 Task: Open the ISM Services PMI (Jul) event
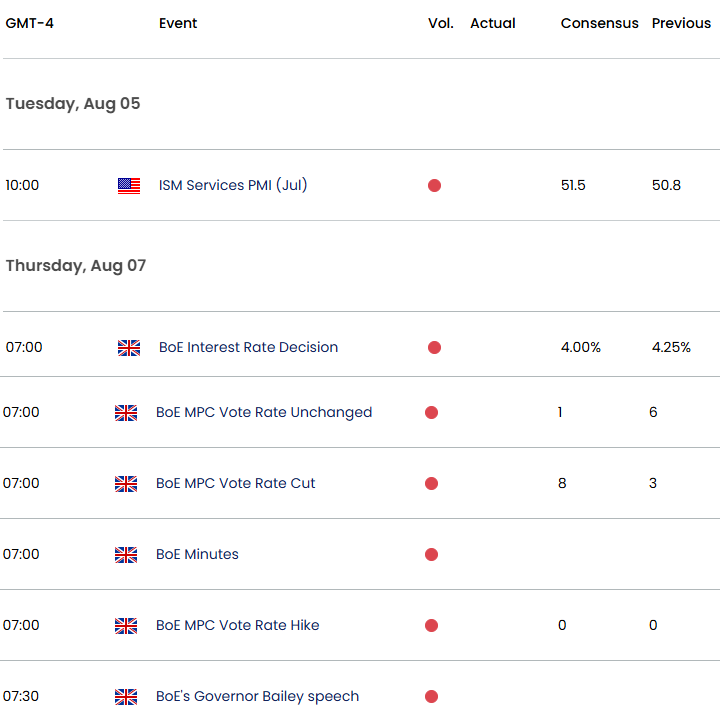point(233,185)
